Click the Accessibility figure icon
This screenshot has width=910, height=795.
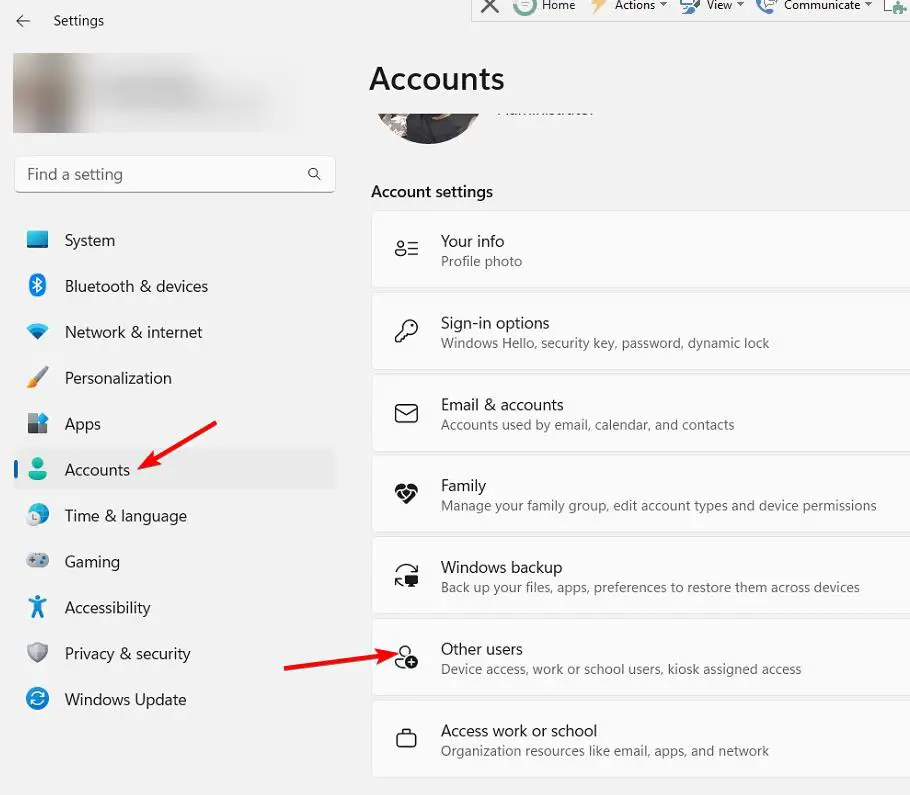38,606
